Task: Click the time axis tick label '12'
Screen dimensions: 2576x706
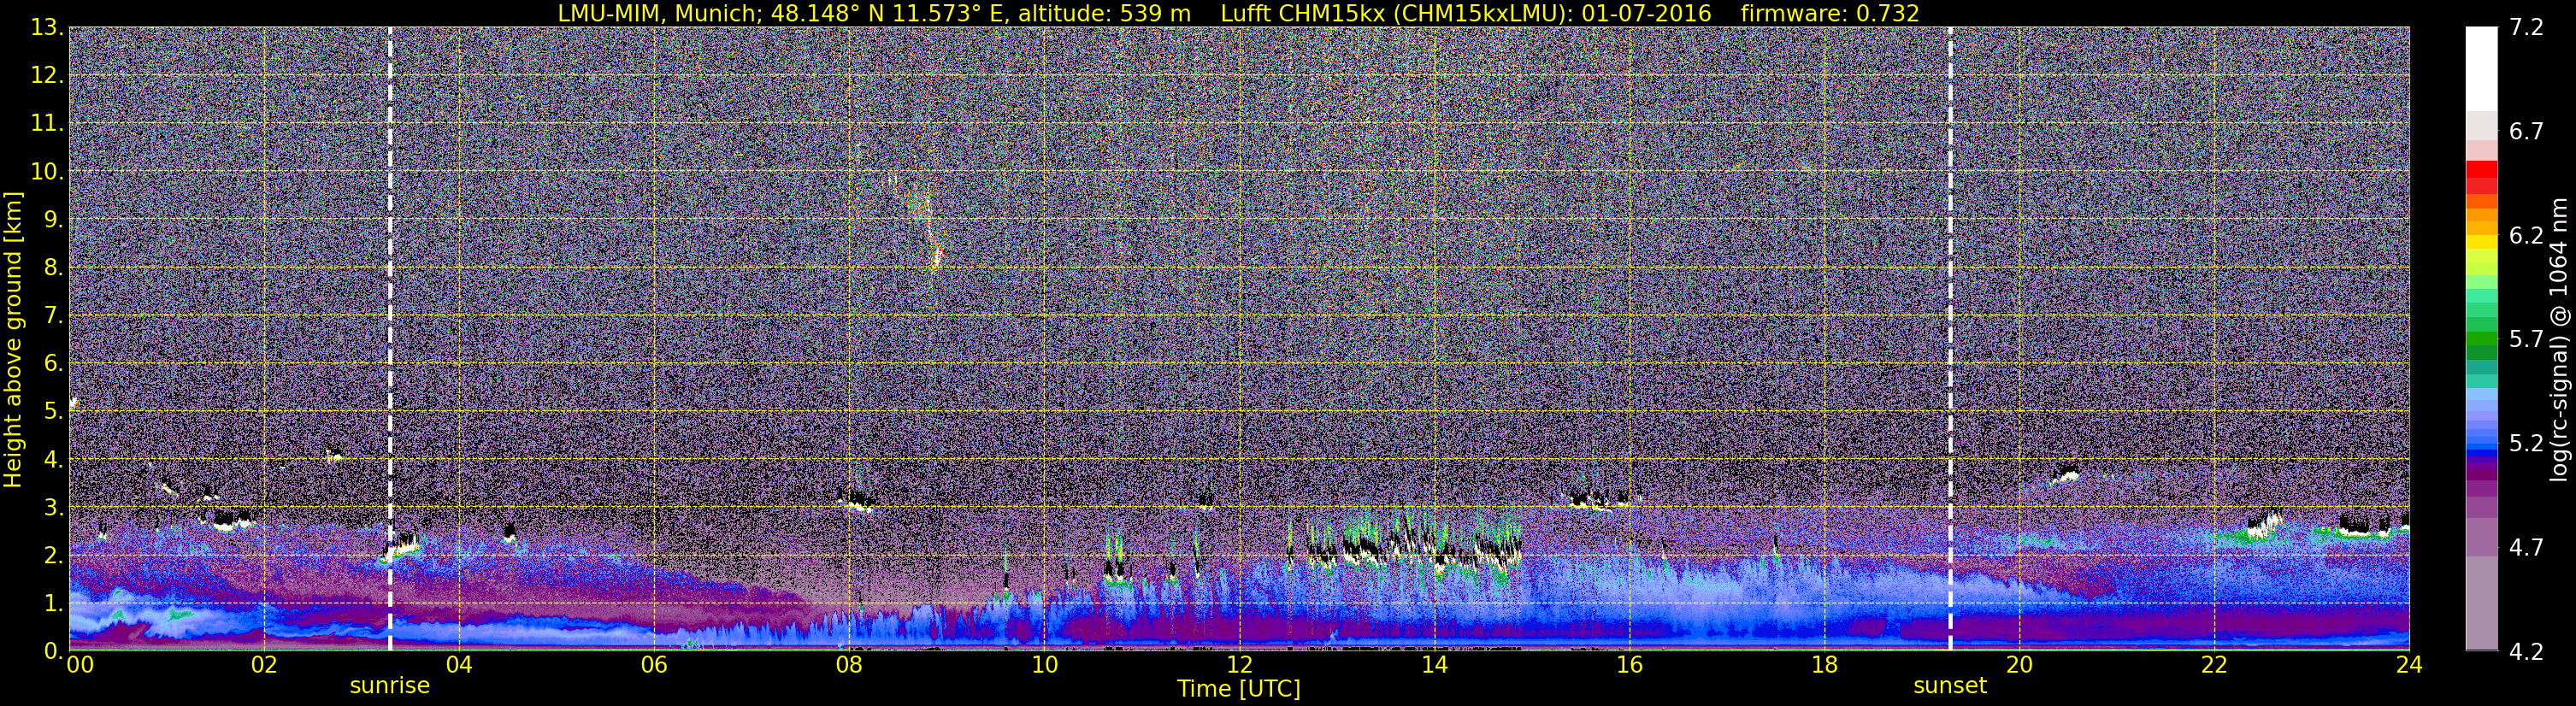Action: (x=1239, y=665)
